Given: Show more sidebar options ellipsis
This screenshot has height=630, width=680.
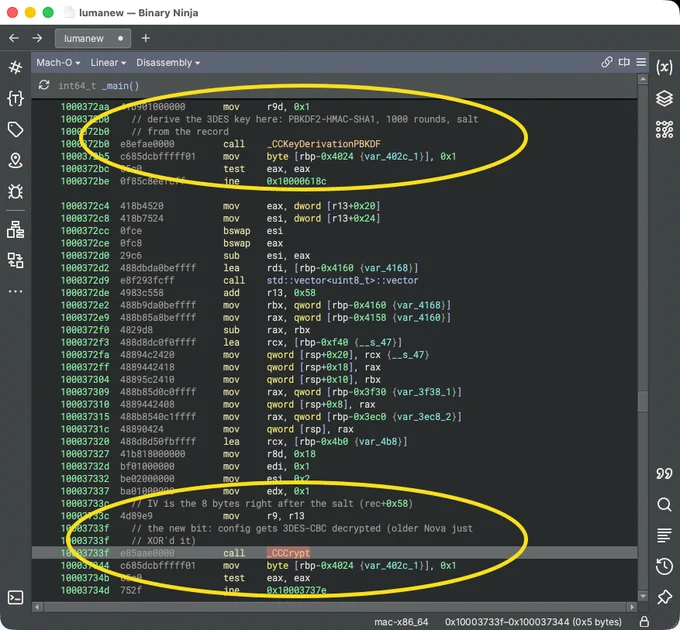Looking at the screenshot, I should pyautogui.click(x=16, y=291).
